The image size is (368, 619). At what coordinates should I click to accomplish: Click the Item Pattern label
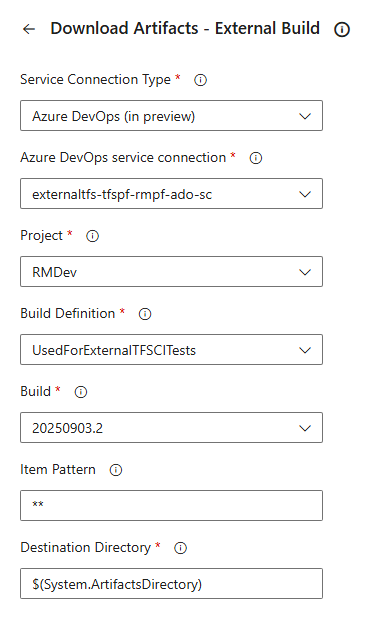click(x=58, y=469)
